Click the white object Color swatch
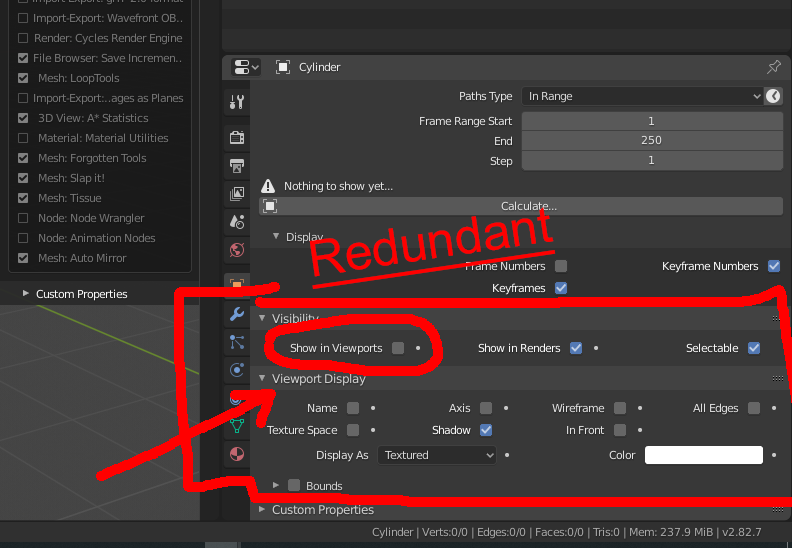The height and width of the screenshot is (548, 792). (x=704, y=455)
